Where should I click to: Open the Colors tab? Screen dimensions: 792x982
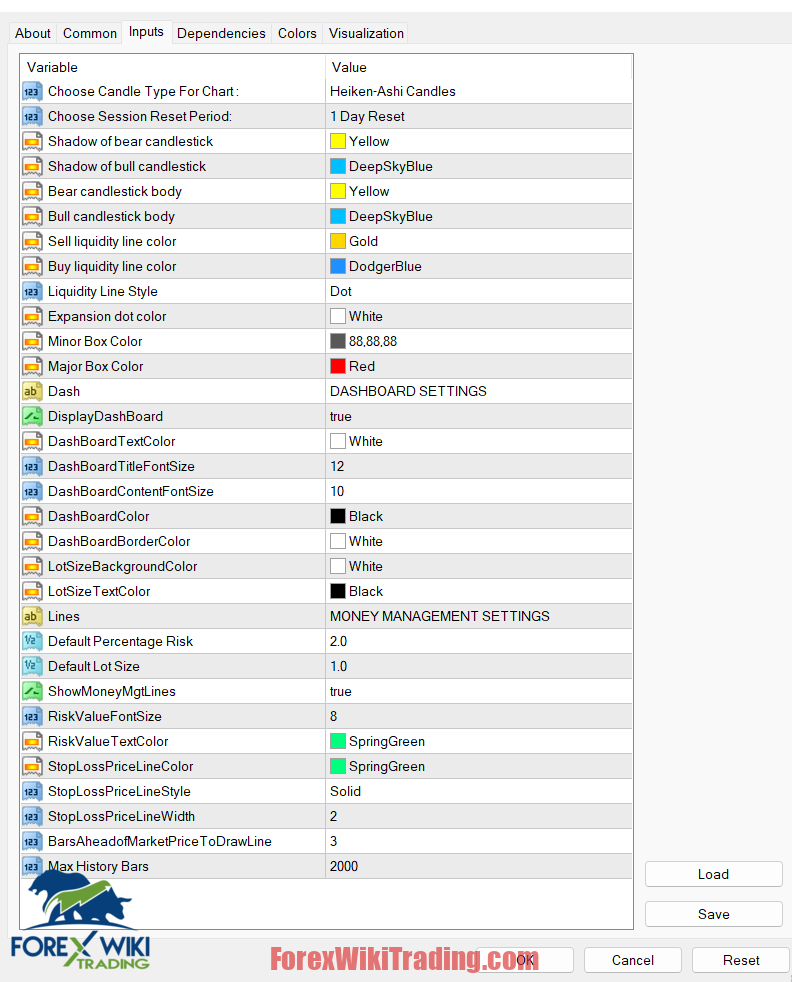[x=297, y=33]
